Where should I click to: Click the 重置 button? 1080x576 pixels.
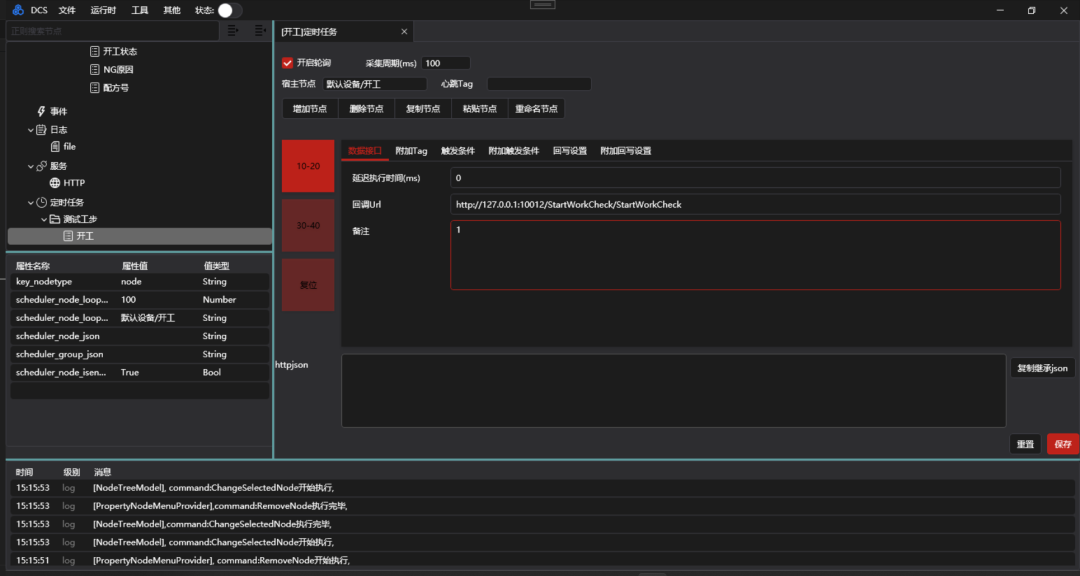(x=1026, y=444)
